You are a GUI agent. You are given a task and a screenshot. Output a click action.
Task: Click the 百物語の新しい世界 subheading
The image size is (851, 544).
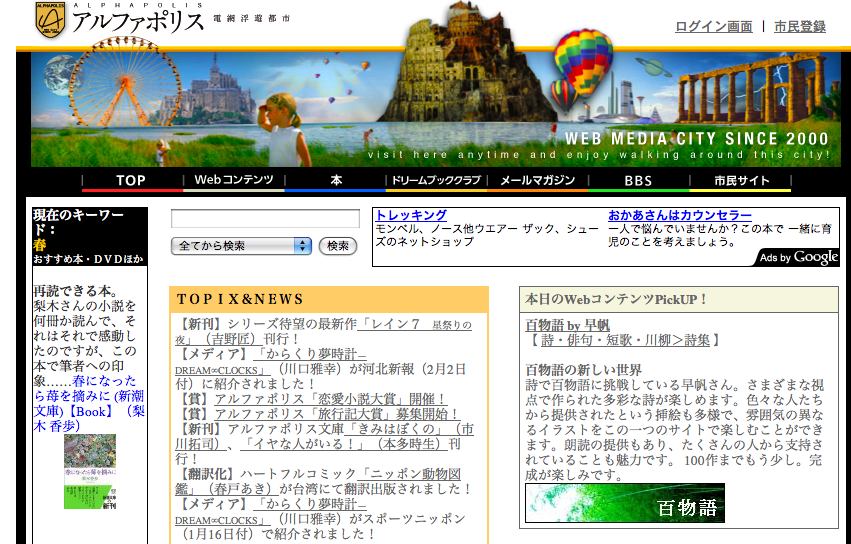point(583,370)
